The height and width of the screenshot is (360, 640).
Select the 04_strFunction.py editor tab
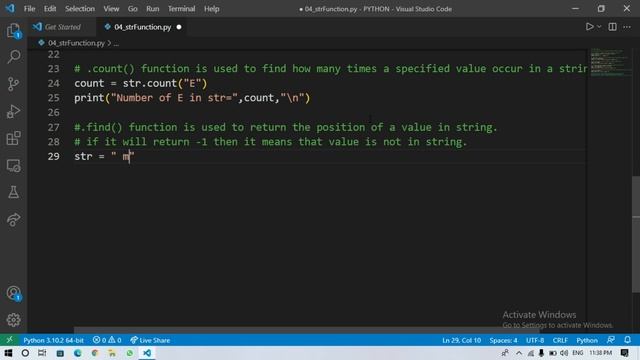click(142, 27)
